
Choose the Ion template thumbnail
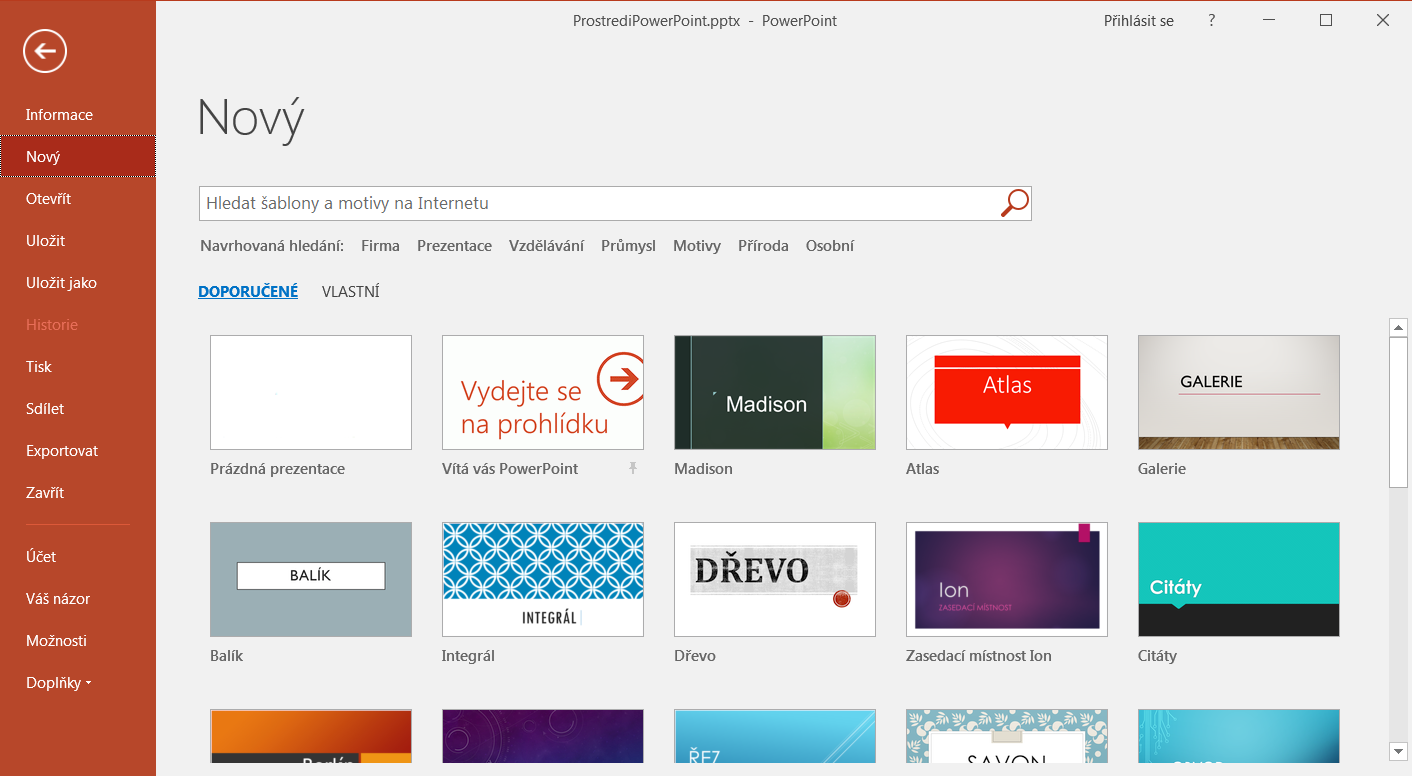[x=1007, y=579]
